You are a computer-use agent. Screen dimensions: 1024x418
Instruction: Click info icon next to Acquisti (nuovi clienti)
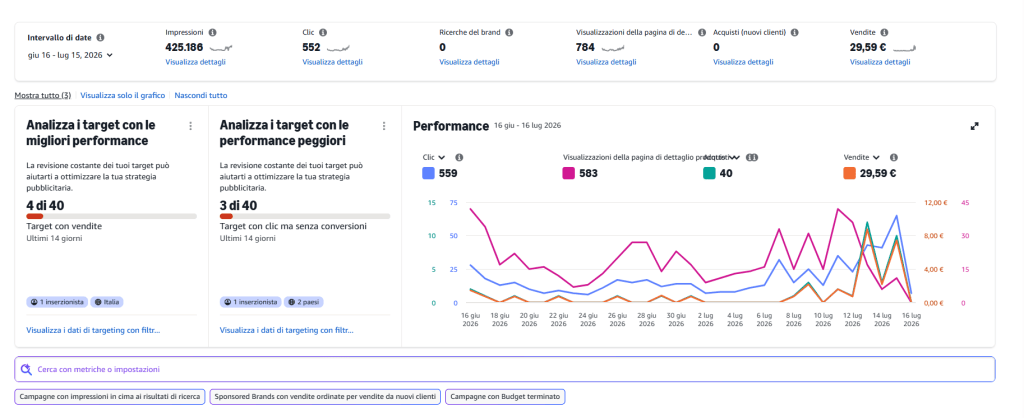click(794, 32)
